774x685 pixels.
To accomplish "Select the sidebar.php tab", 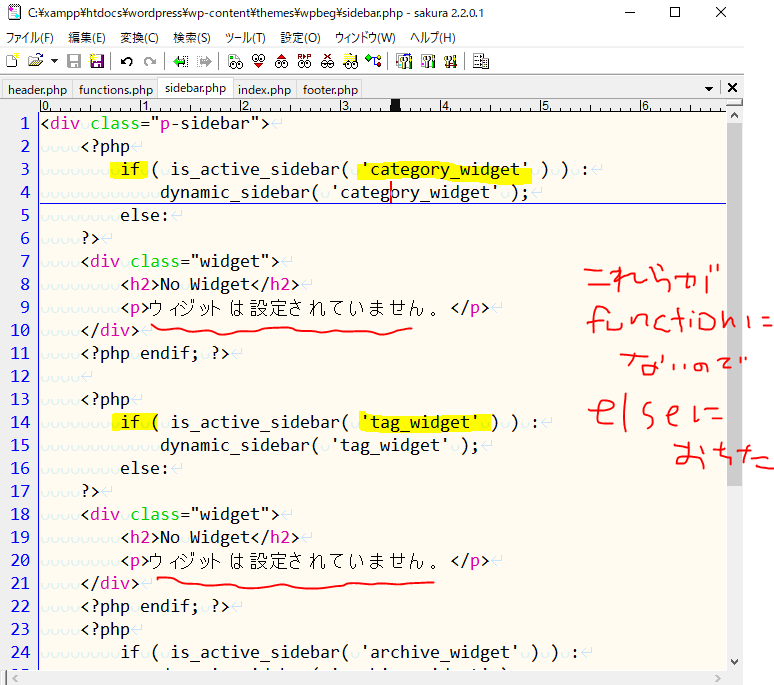I will [195, 88].
